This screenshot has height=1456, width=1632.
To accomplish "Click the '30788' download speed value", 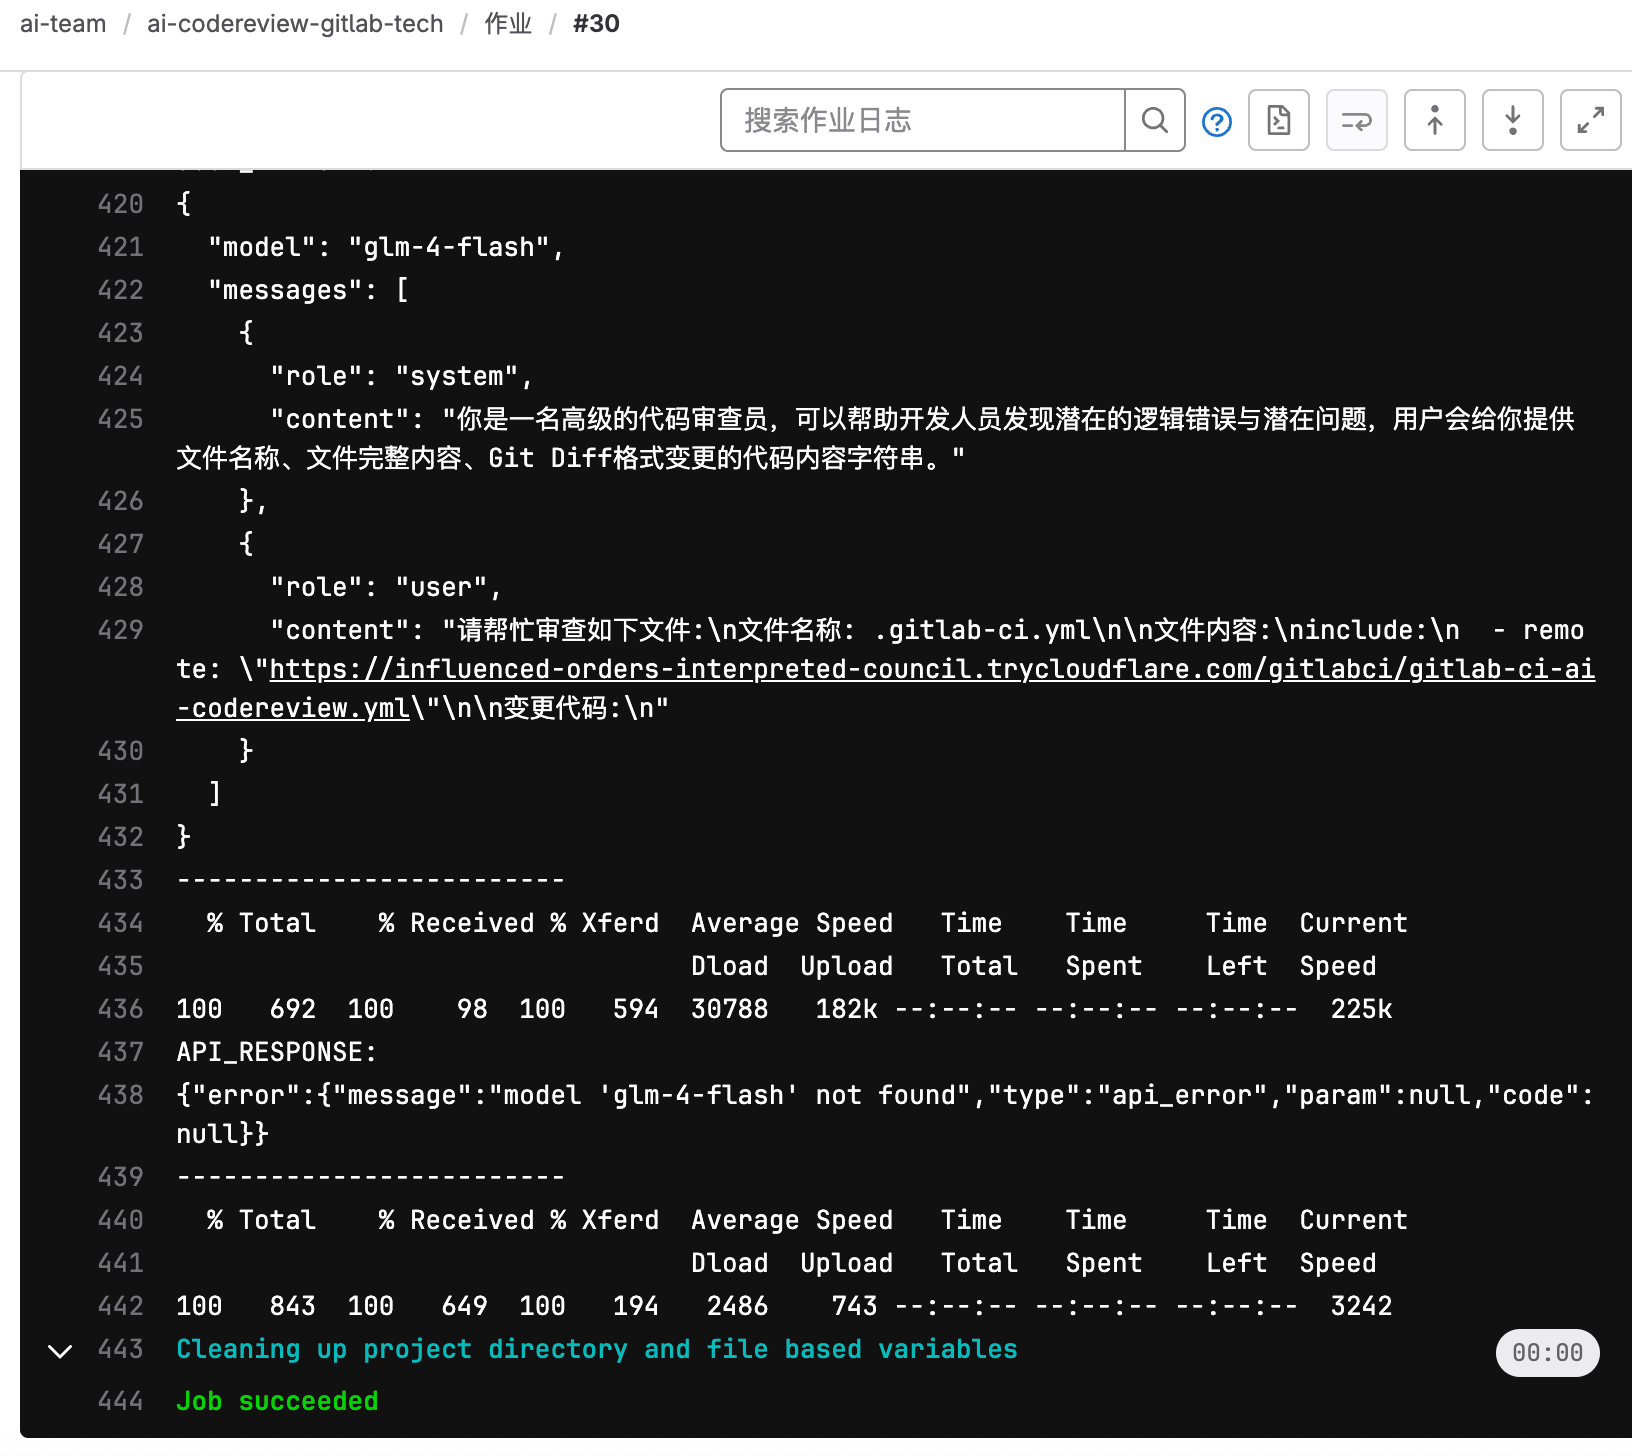I will click(730, 1009).
